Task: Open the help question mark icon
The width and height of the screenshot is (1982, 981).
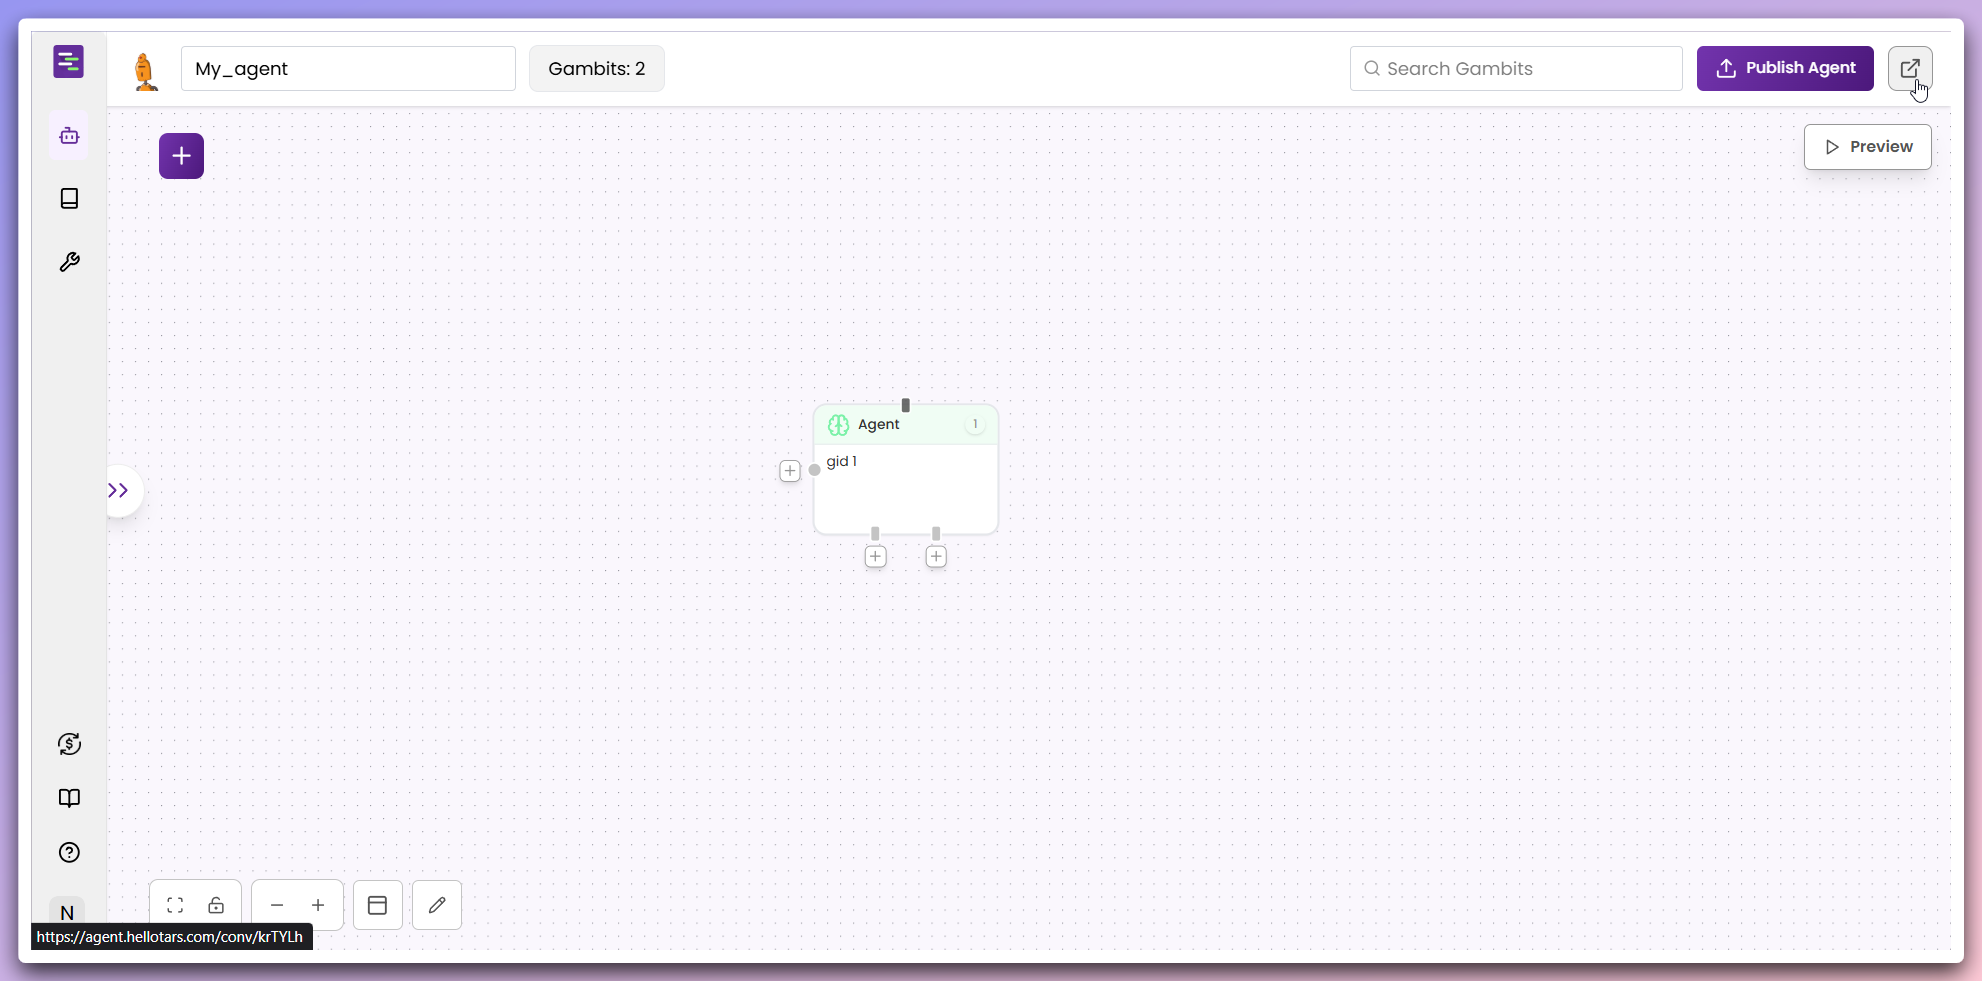Action: point(68,852)
